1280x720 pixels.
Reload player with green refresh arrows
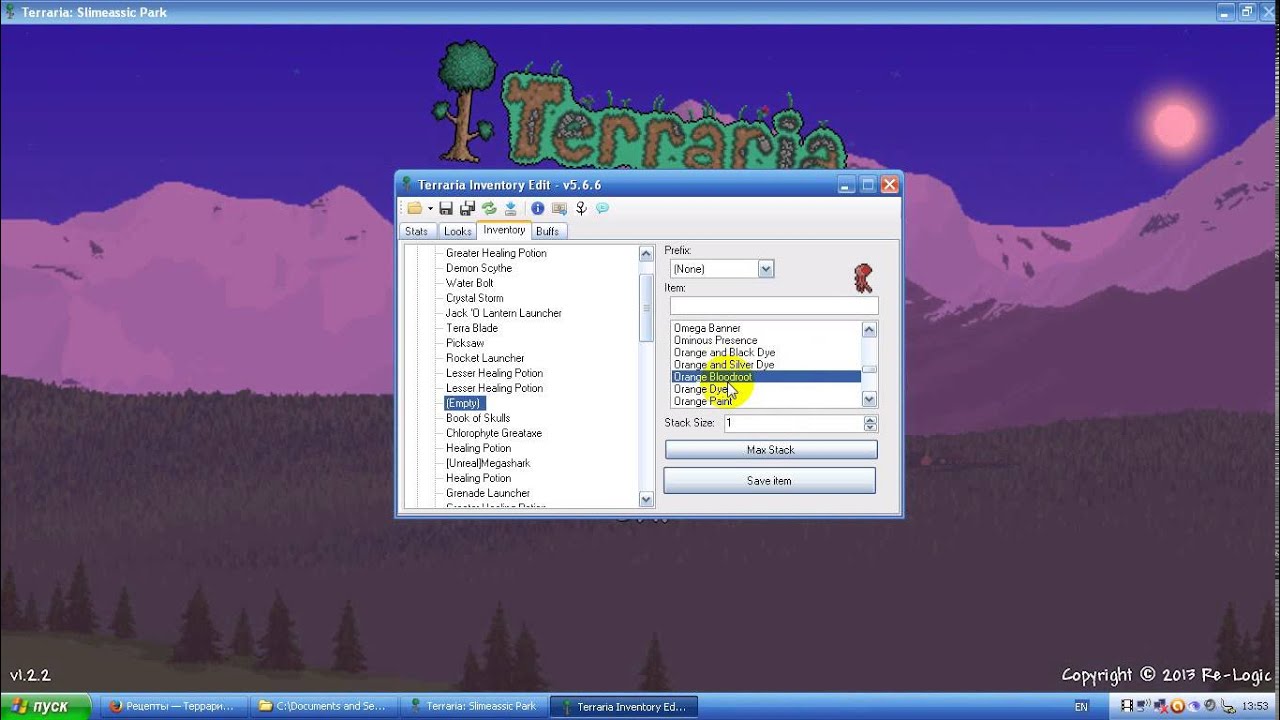(x=489, y=208)
